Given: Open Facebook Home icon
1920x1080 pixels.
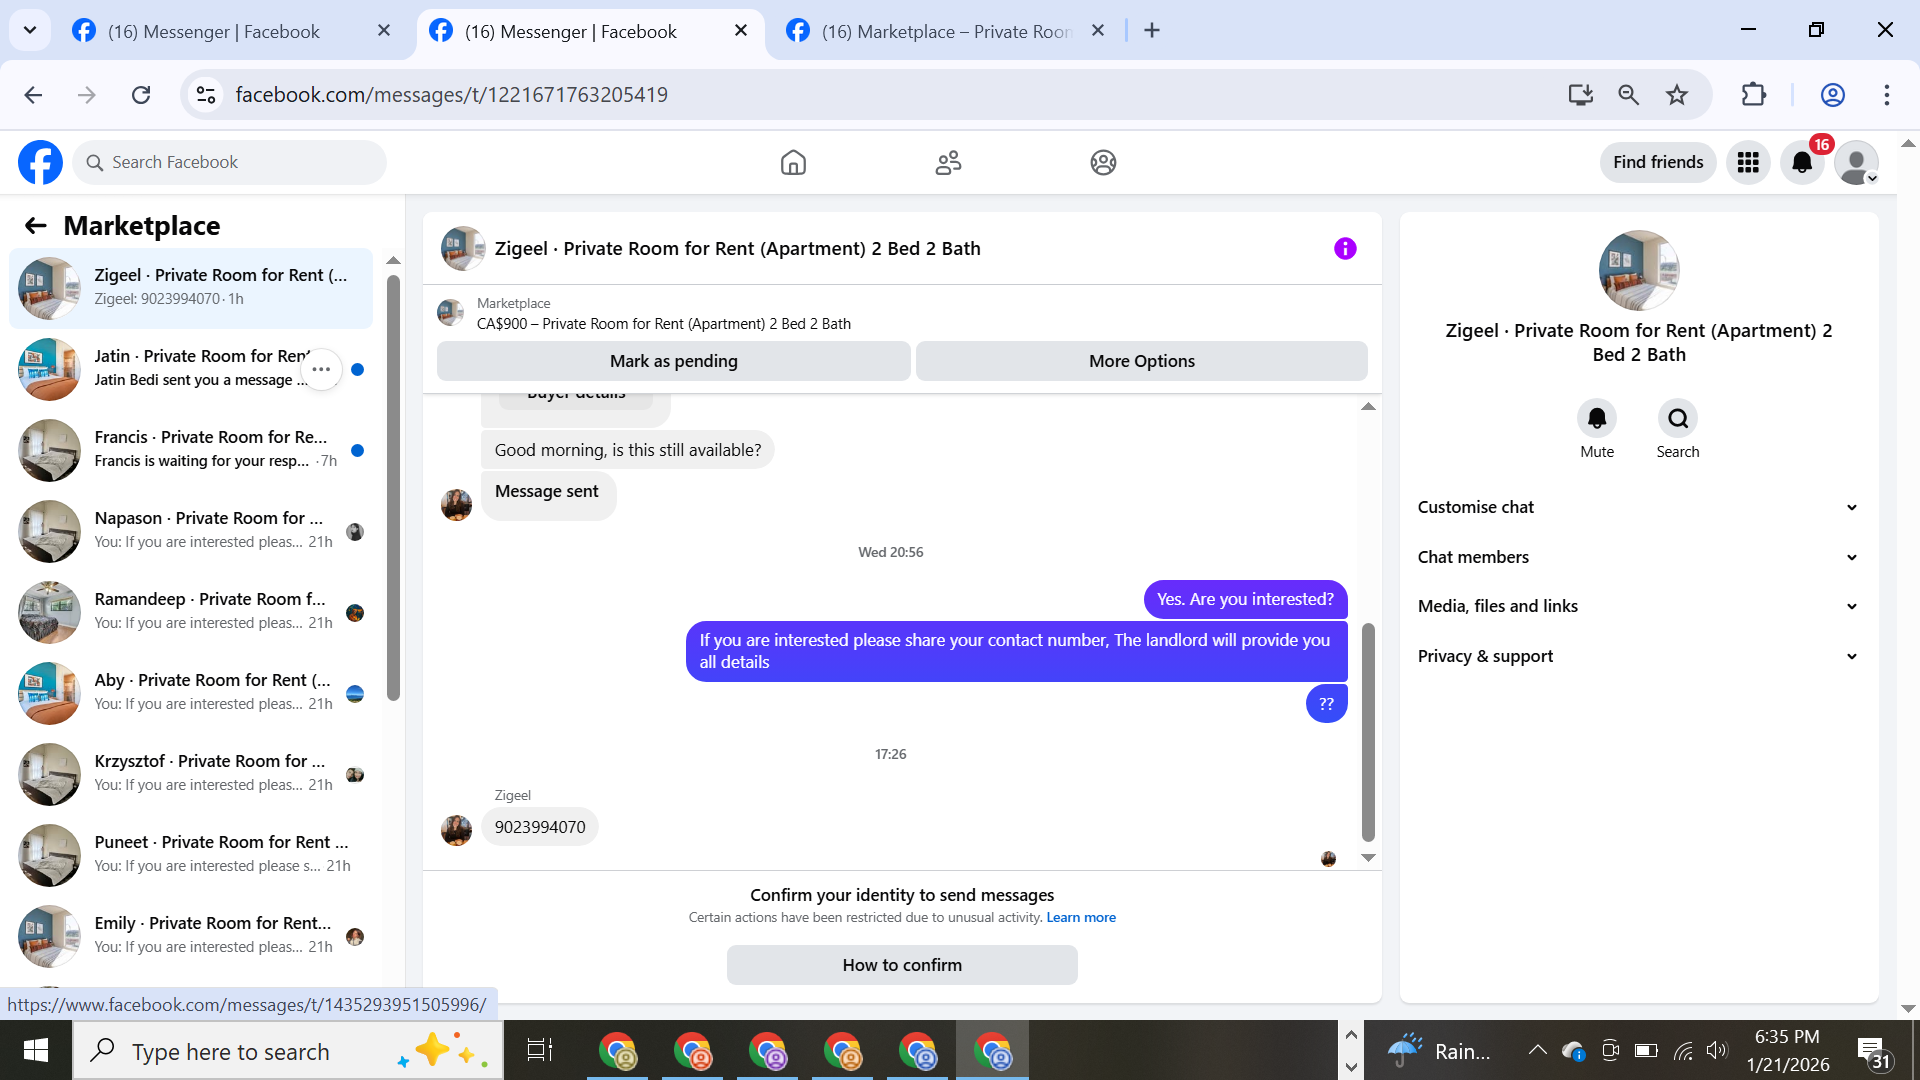Looking at the screenshot, I should [x=793, y=162].
